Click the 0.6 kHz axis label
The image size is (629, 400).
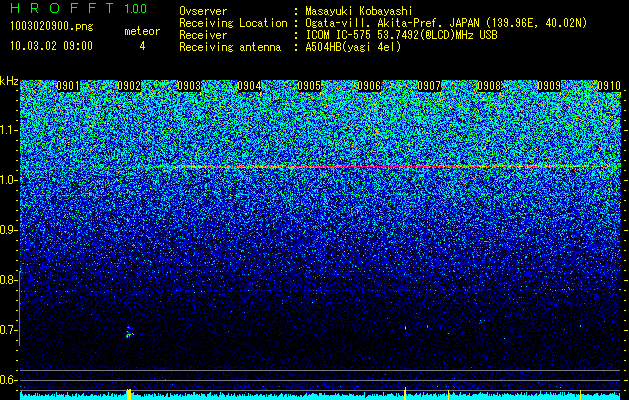(8, 380)
